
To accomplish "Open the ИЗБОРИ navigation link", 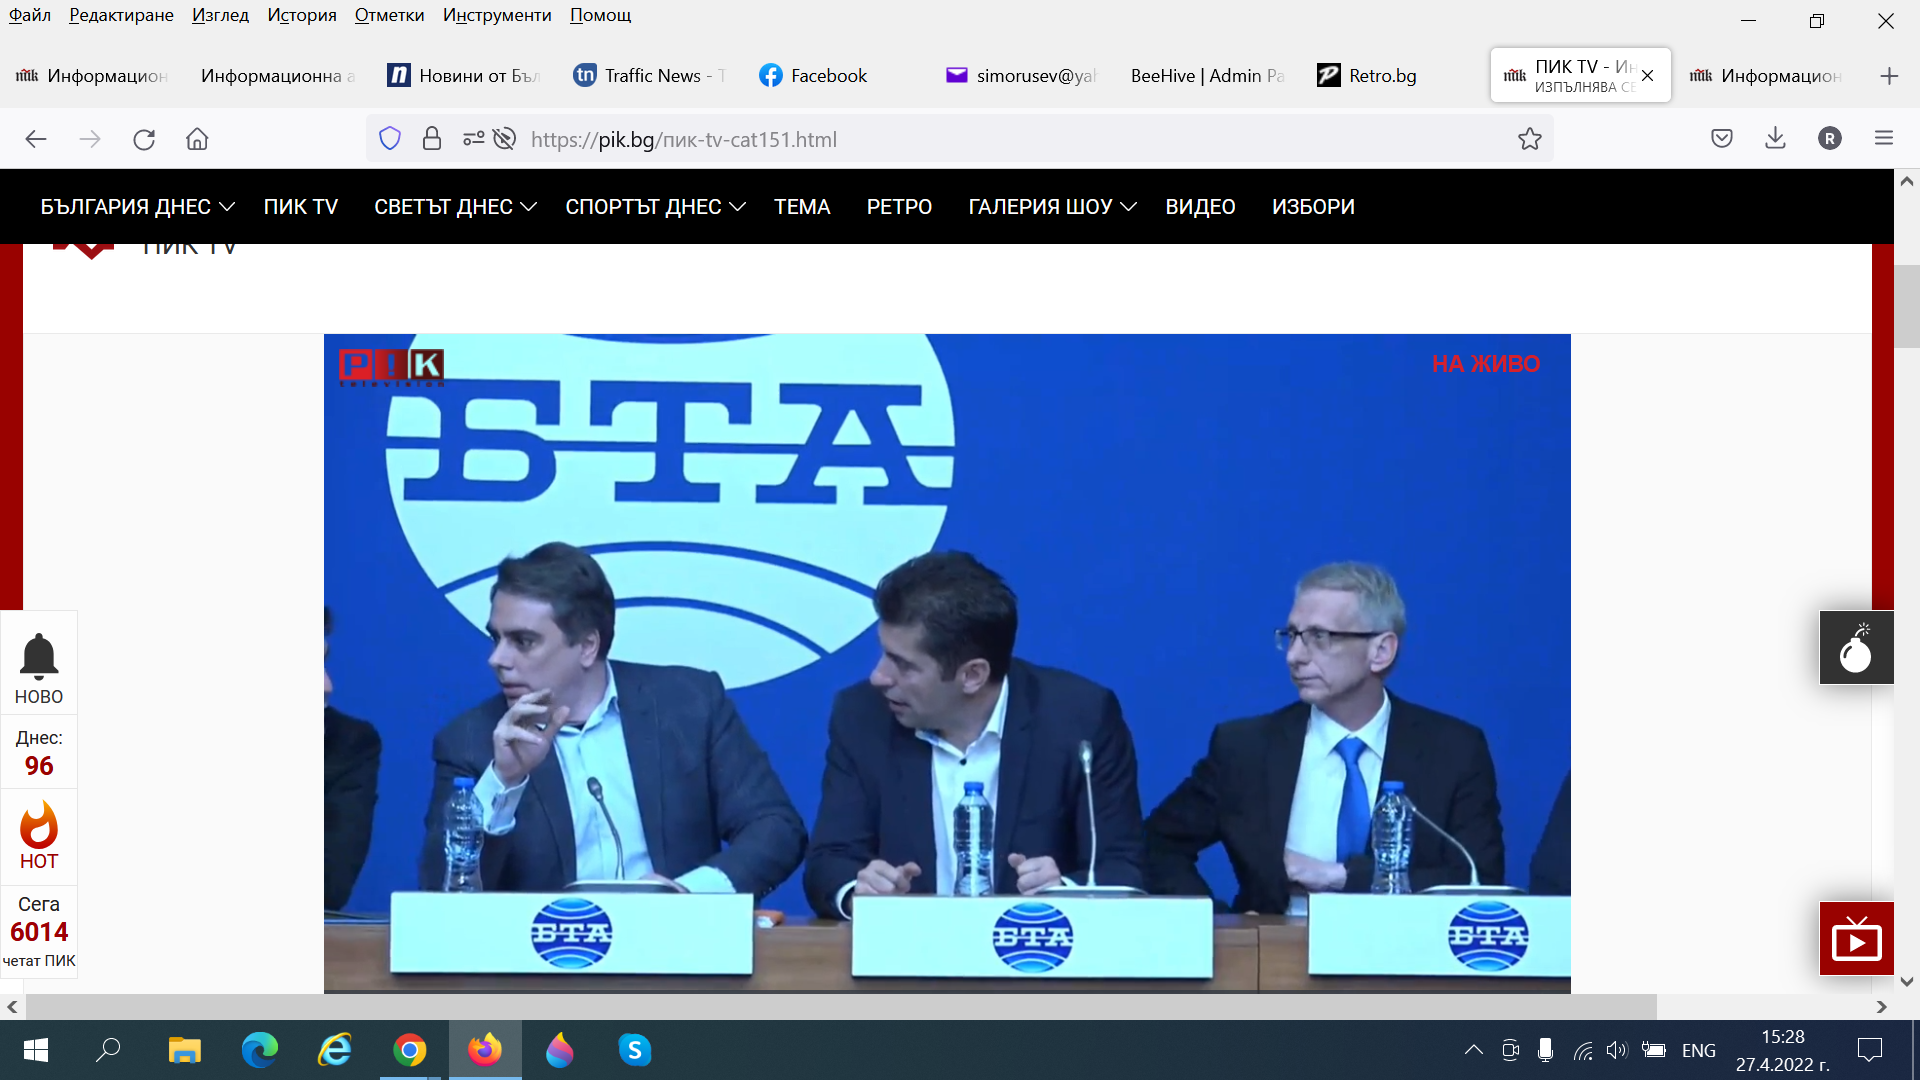I will point(1313,207).
